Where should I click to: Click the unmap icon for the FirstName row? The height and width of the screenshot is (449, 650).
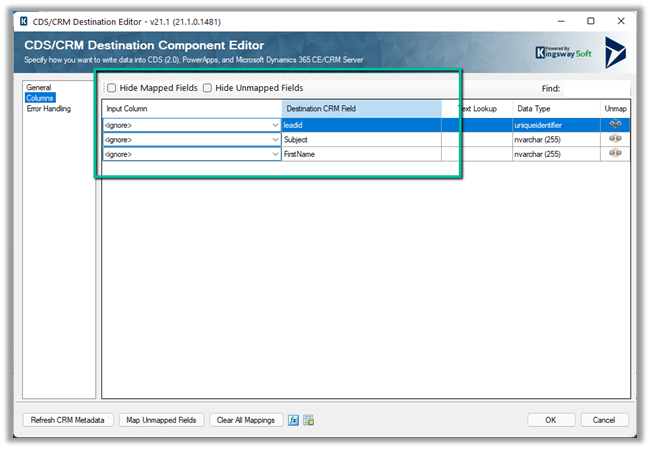(615, 154)
